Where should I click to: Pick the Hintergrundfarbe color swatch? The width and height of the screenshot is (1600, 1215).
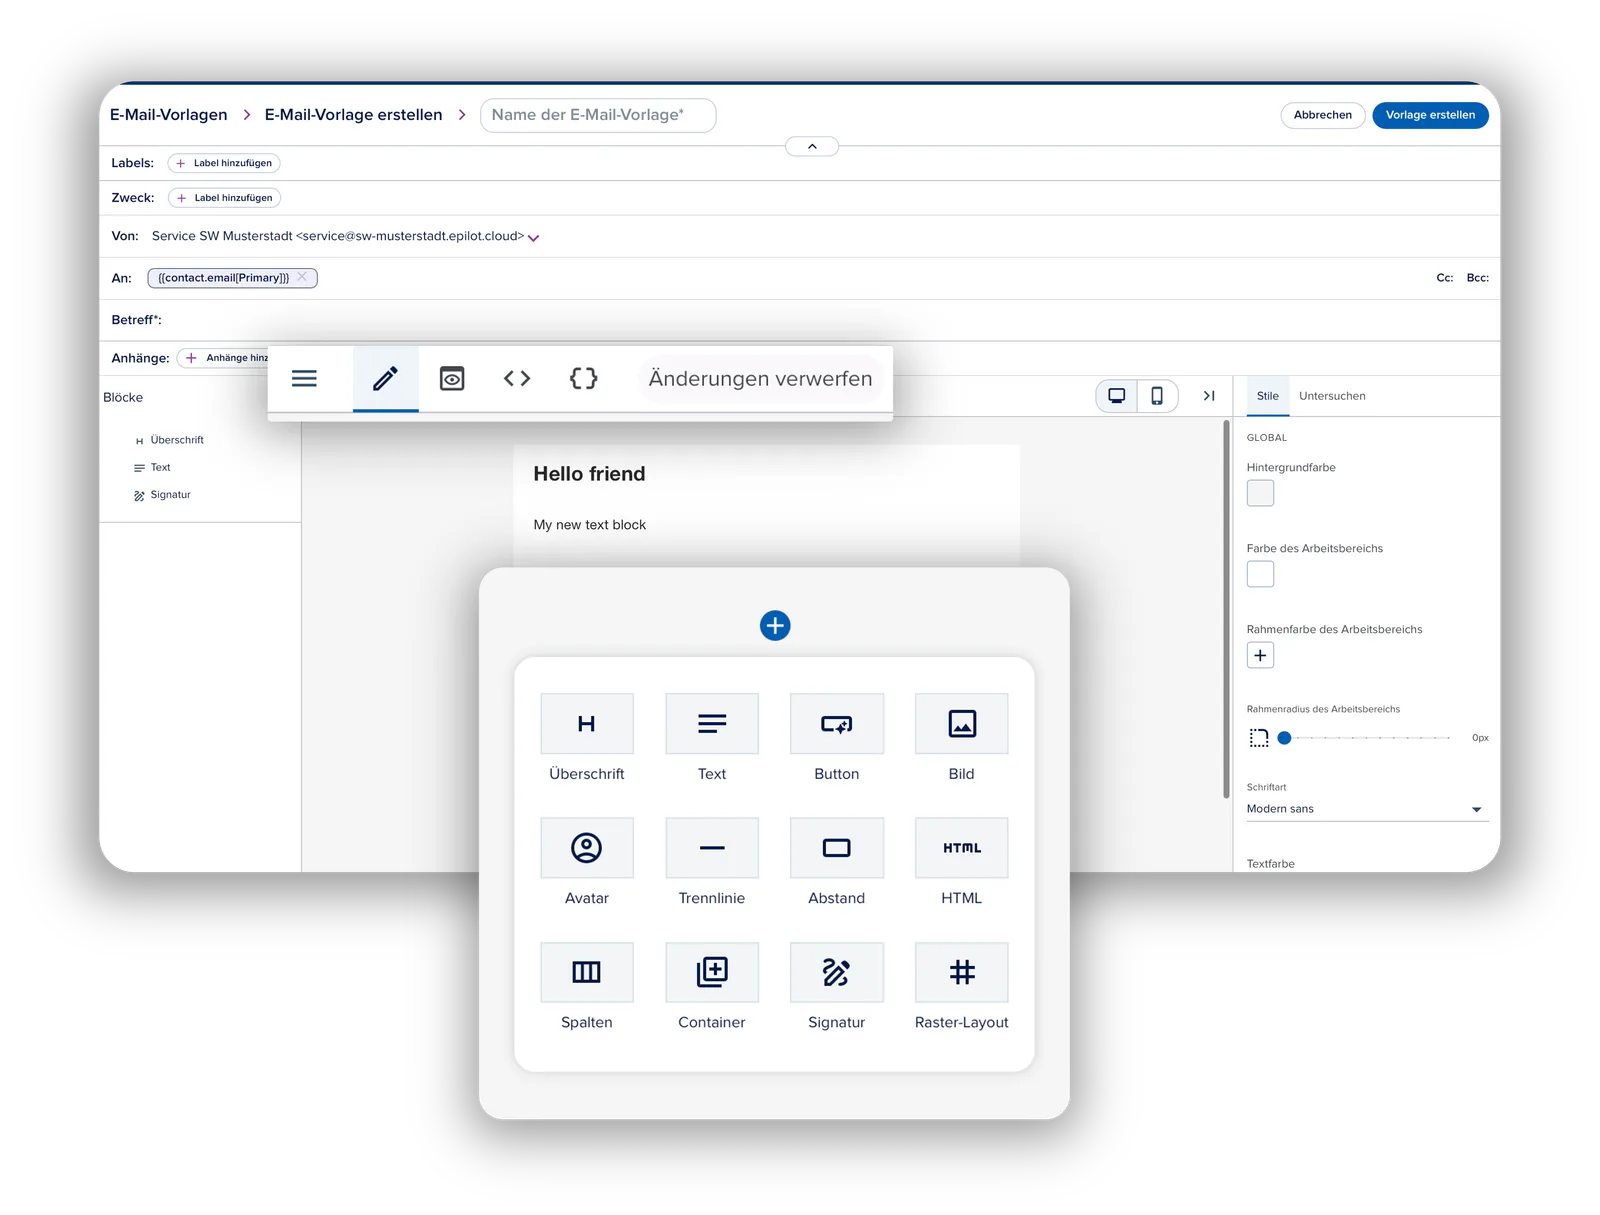(1260, 493)
